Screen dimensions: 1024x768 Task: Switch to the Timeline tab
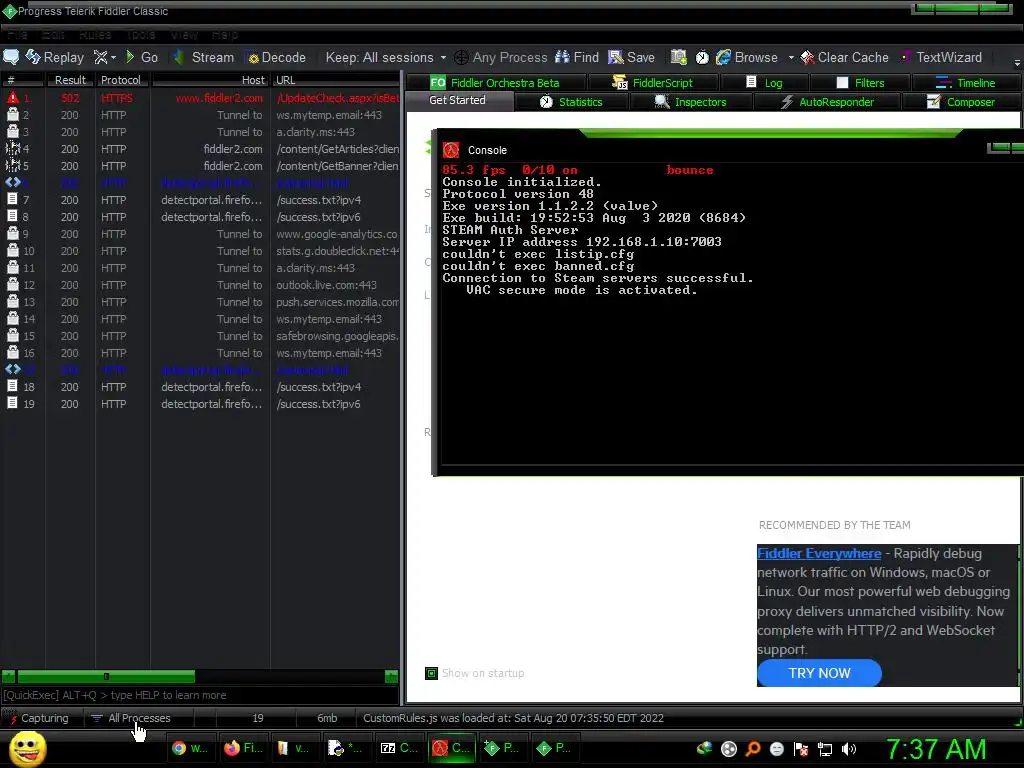(x=966, y=83)
